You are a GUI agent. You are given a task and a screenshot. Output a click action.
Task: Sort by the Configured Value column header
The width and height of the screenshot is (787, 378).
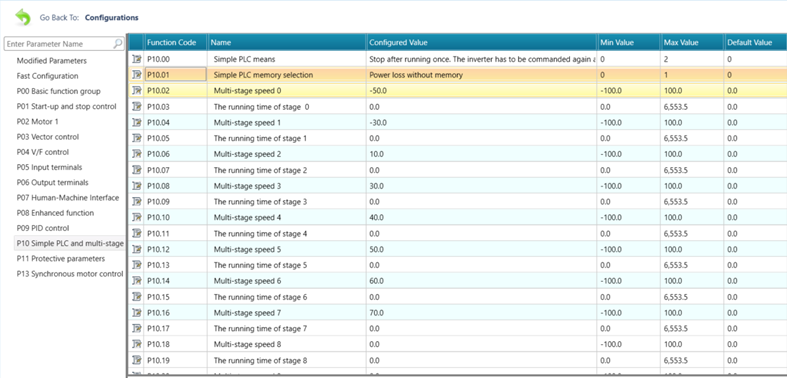(482, 43)
